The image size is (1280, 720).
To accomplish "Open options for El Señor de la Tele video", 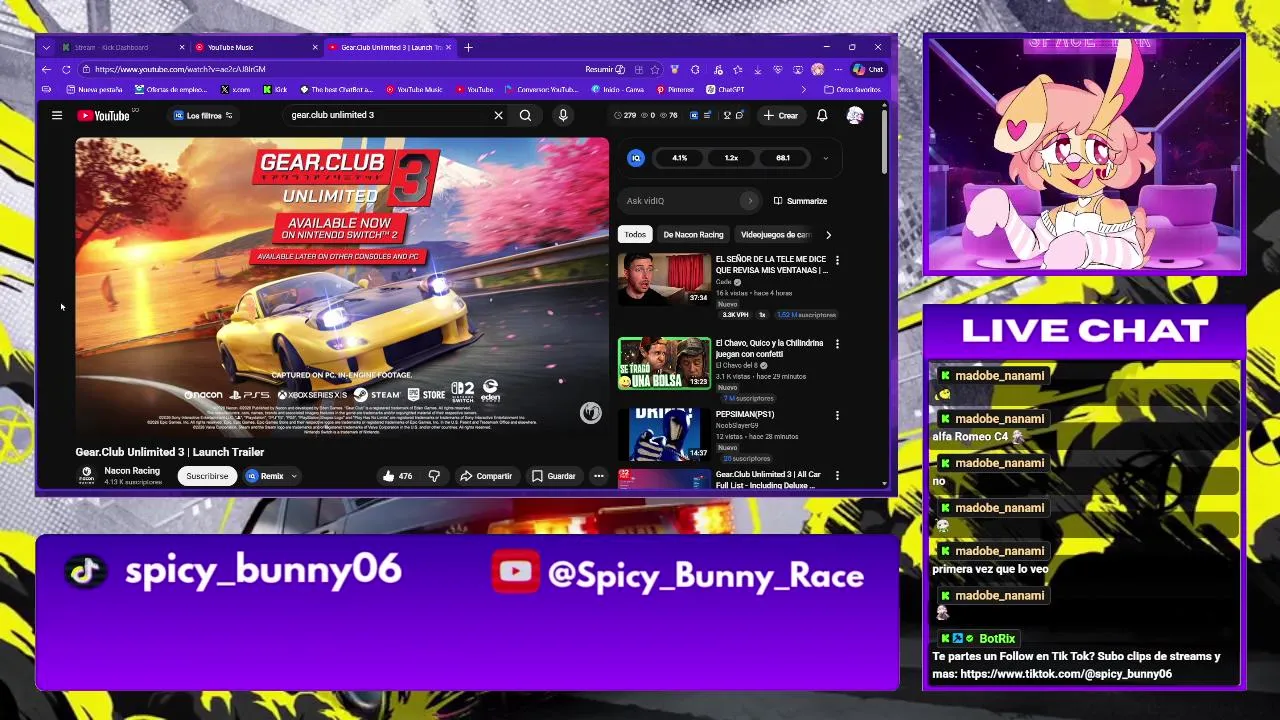I will [837, 260].
